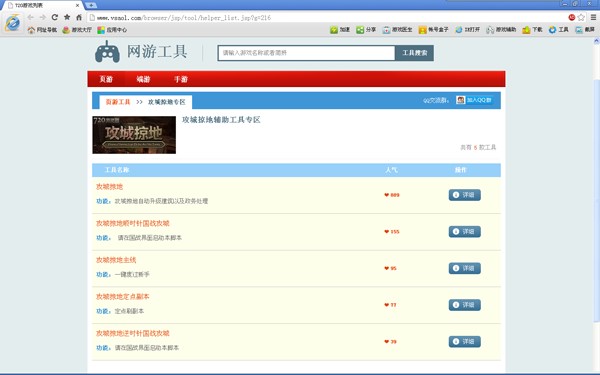
Task: Open the 游戏辅助 toolbar tool
Action: [501, 29]
